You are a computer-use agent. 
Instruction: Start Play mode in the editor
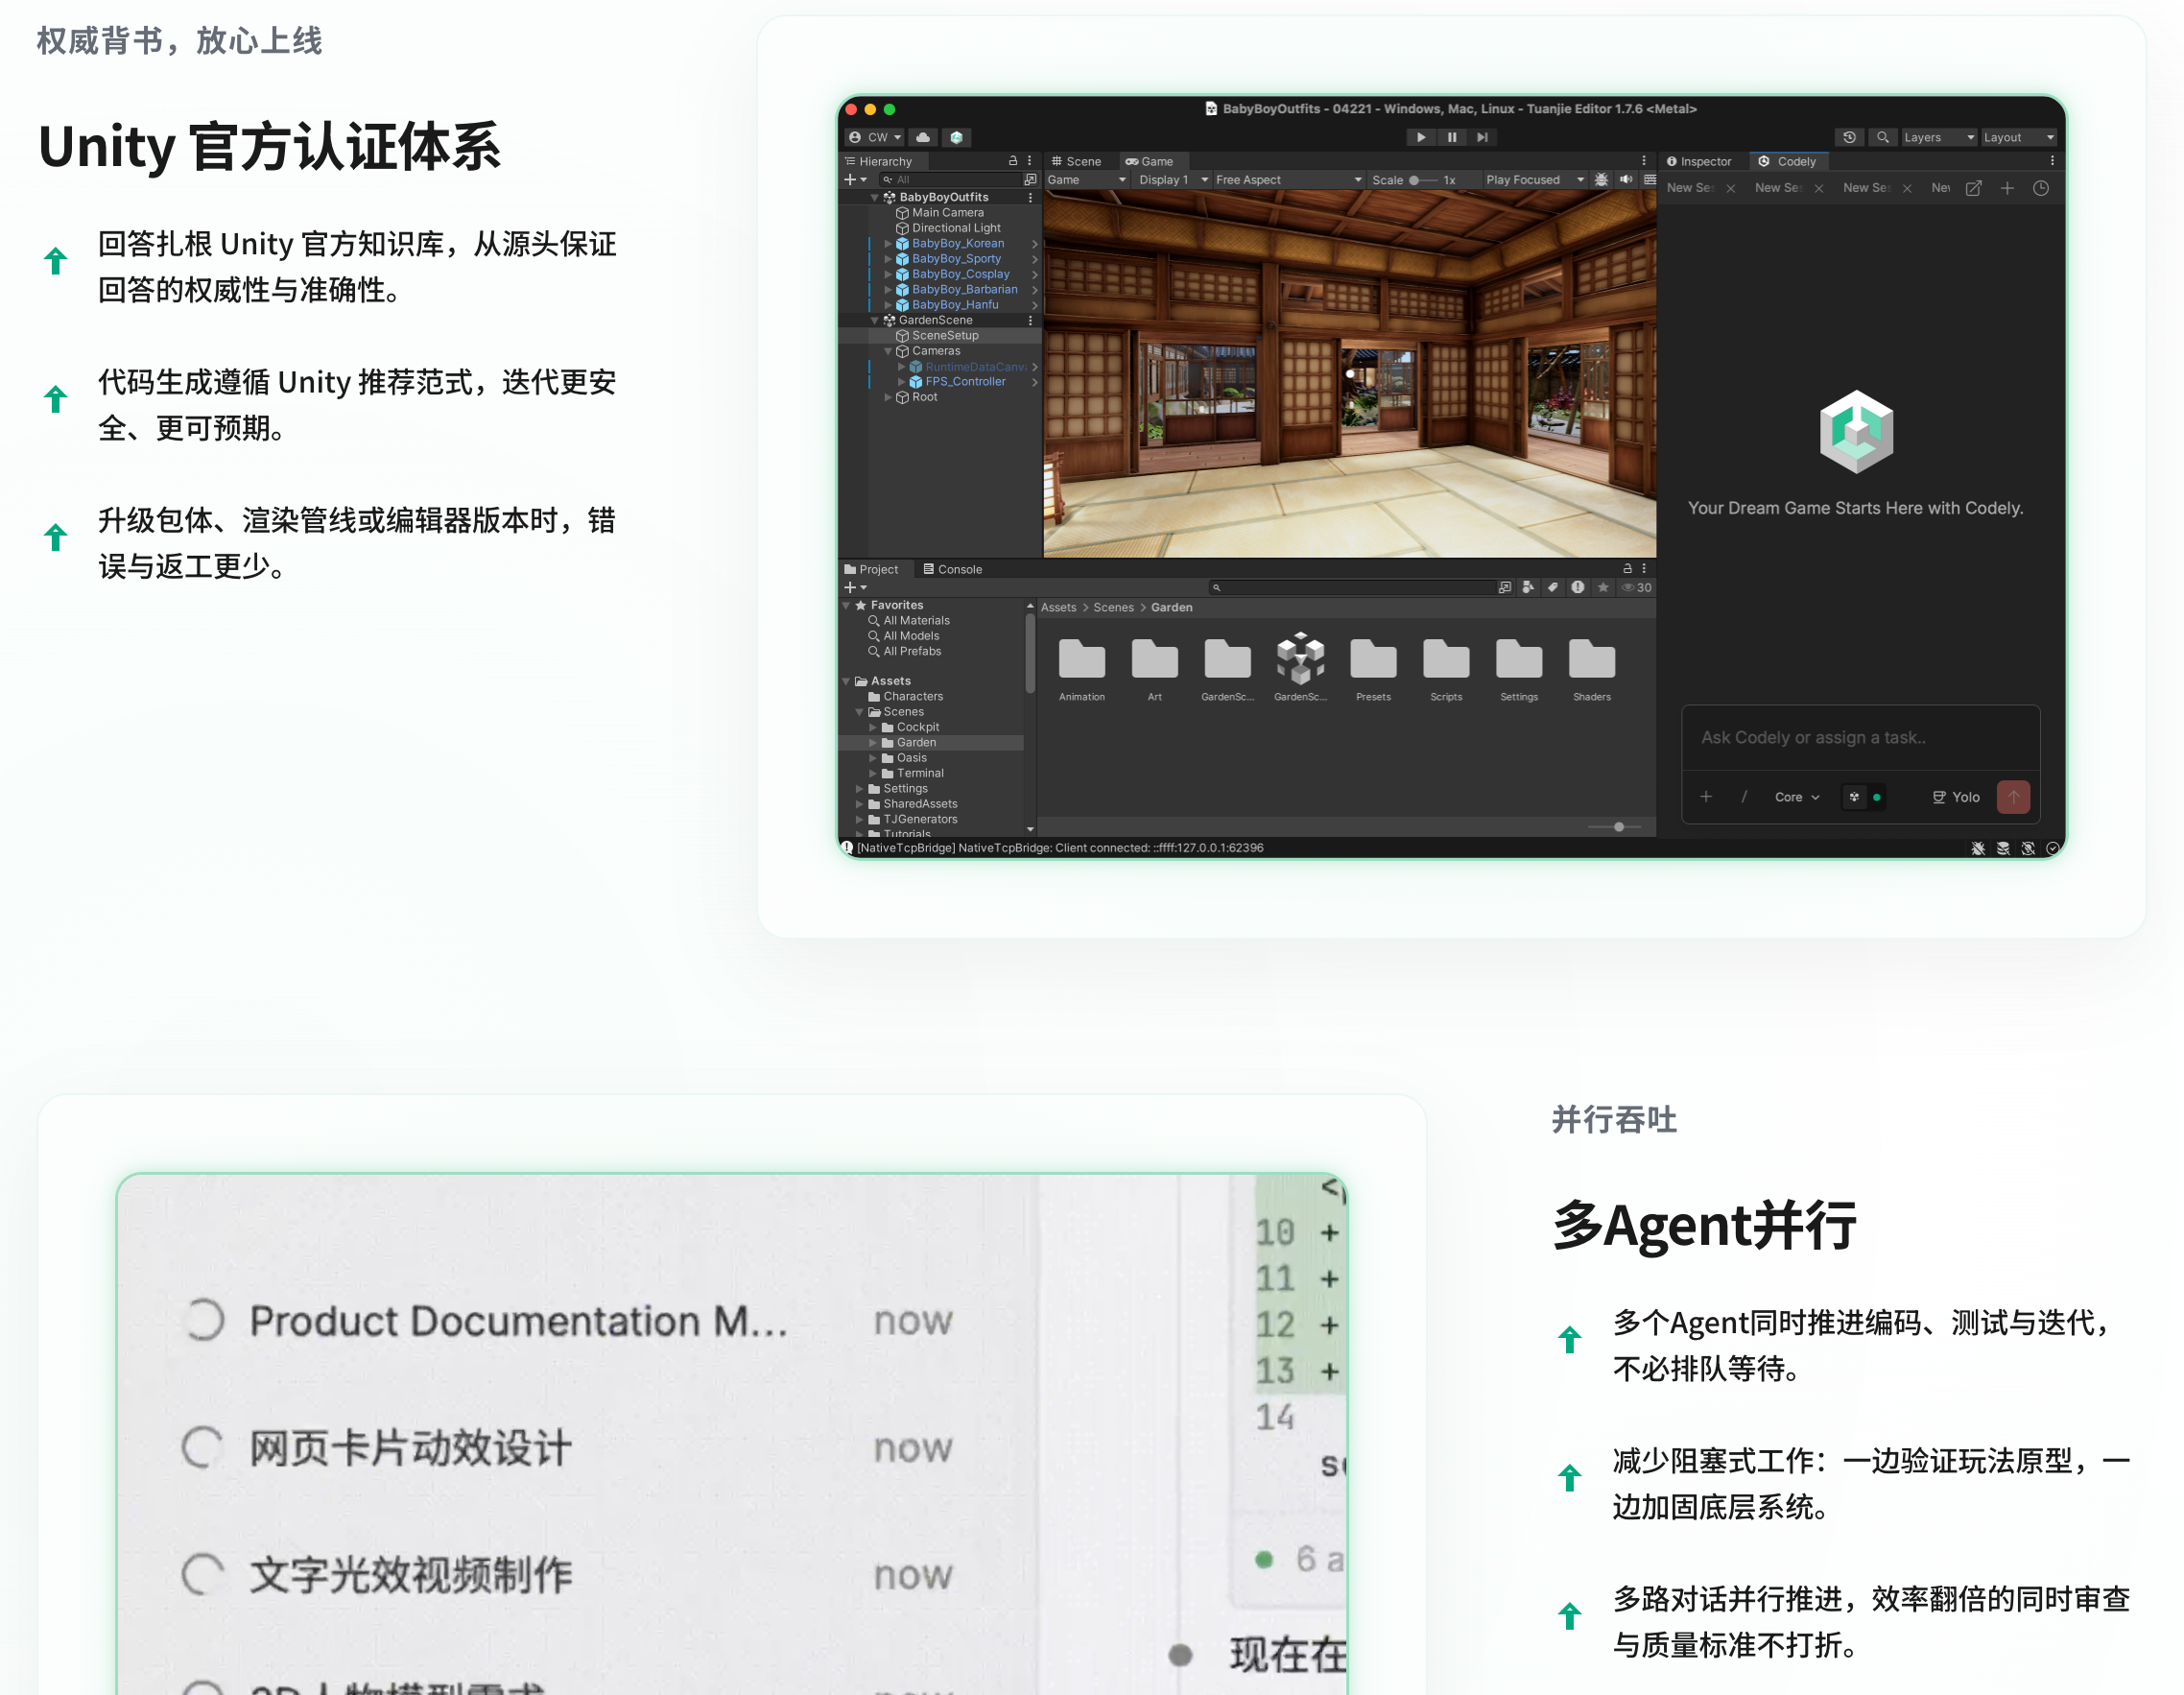point(1420,137)
